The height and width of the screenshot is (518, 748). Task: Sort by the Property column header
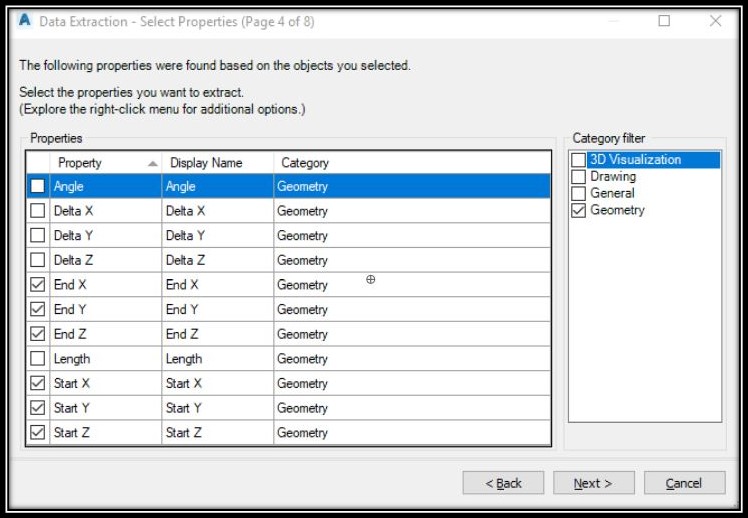point(106,163)
